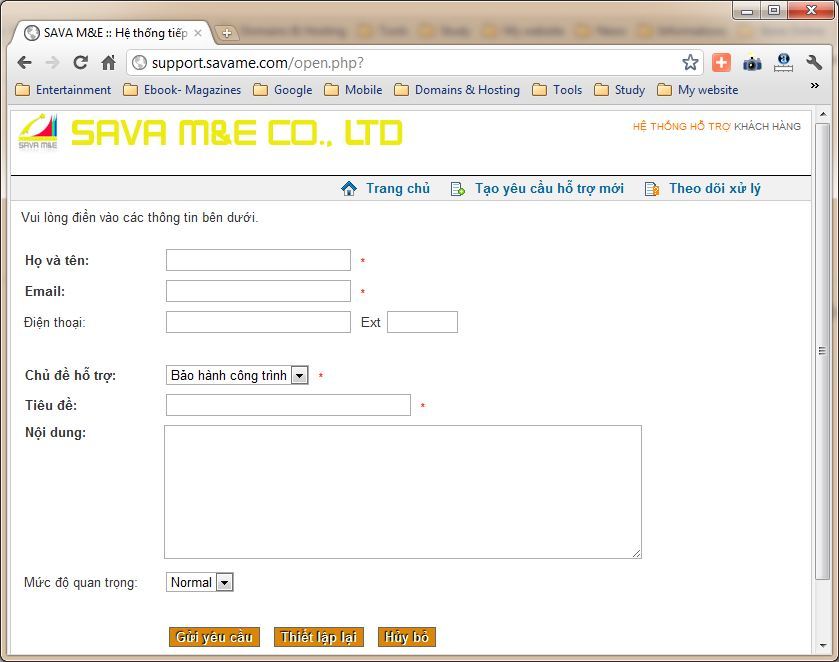Open the Study bookmarks folder

pos(620,90)
